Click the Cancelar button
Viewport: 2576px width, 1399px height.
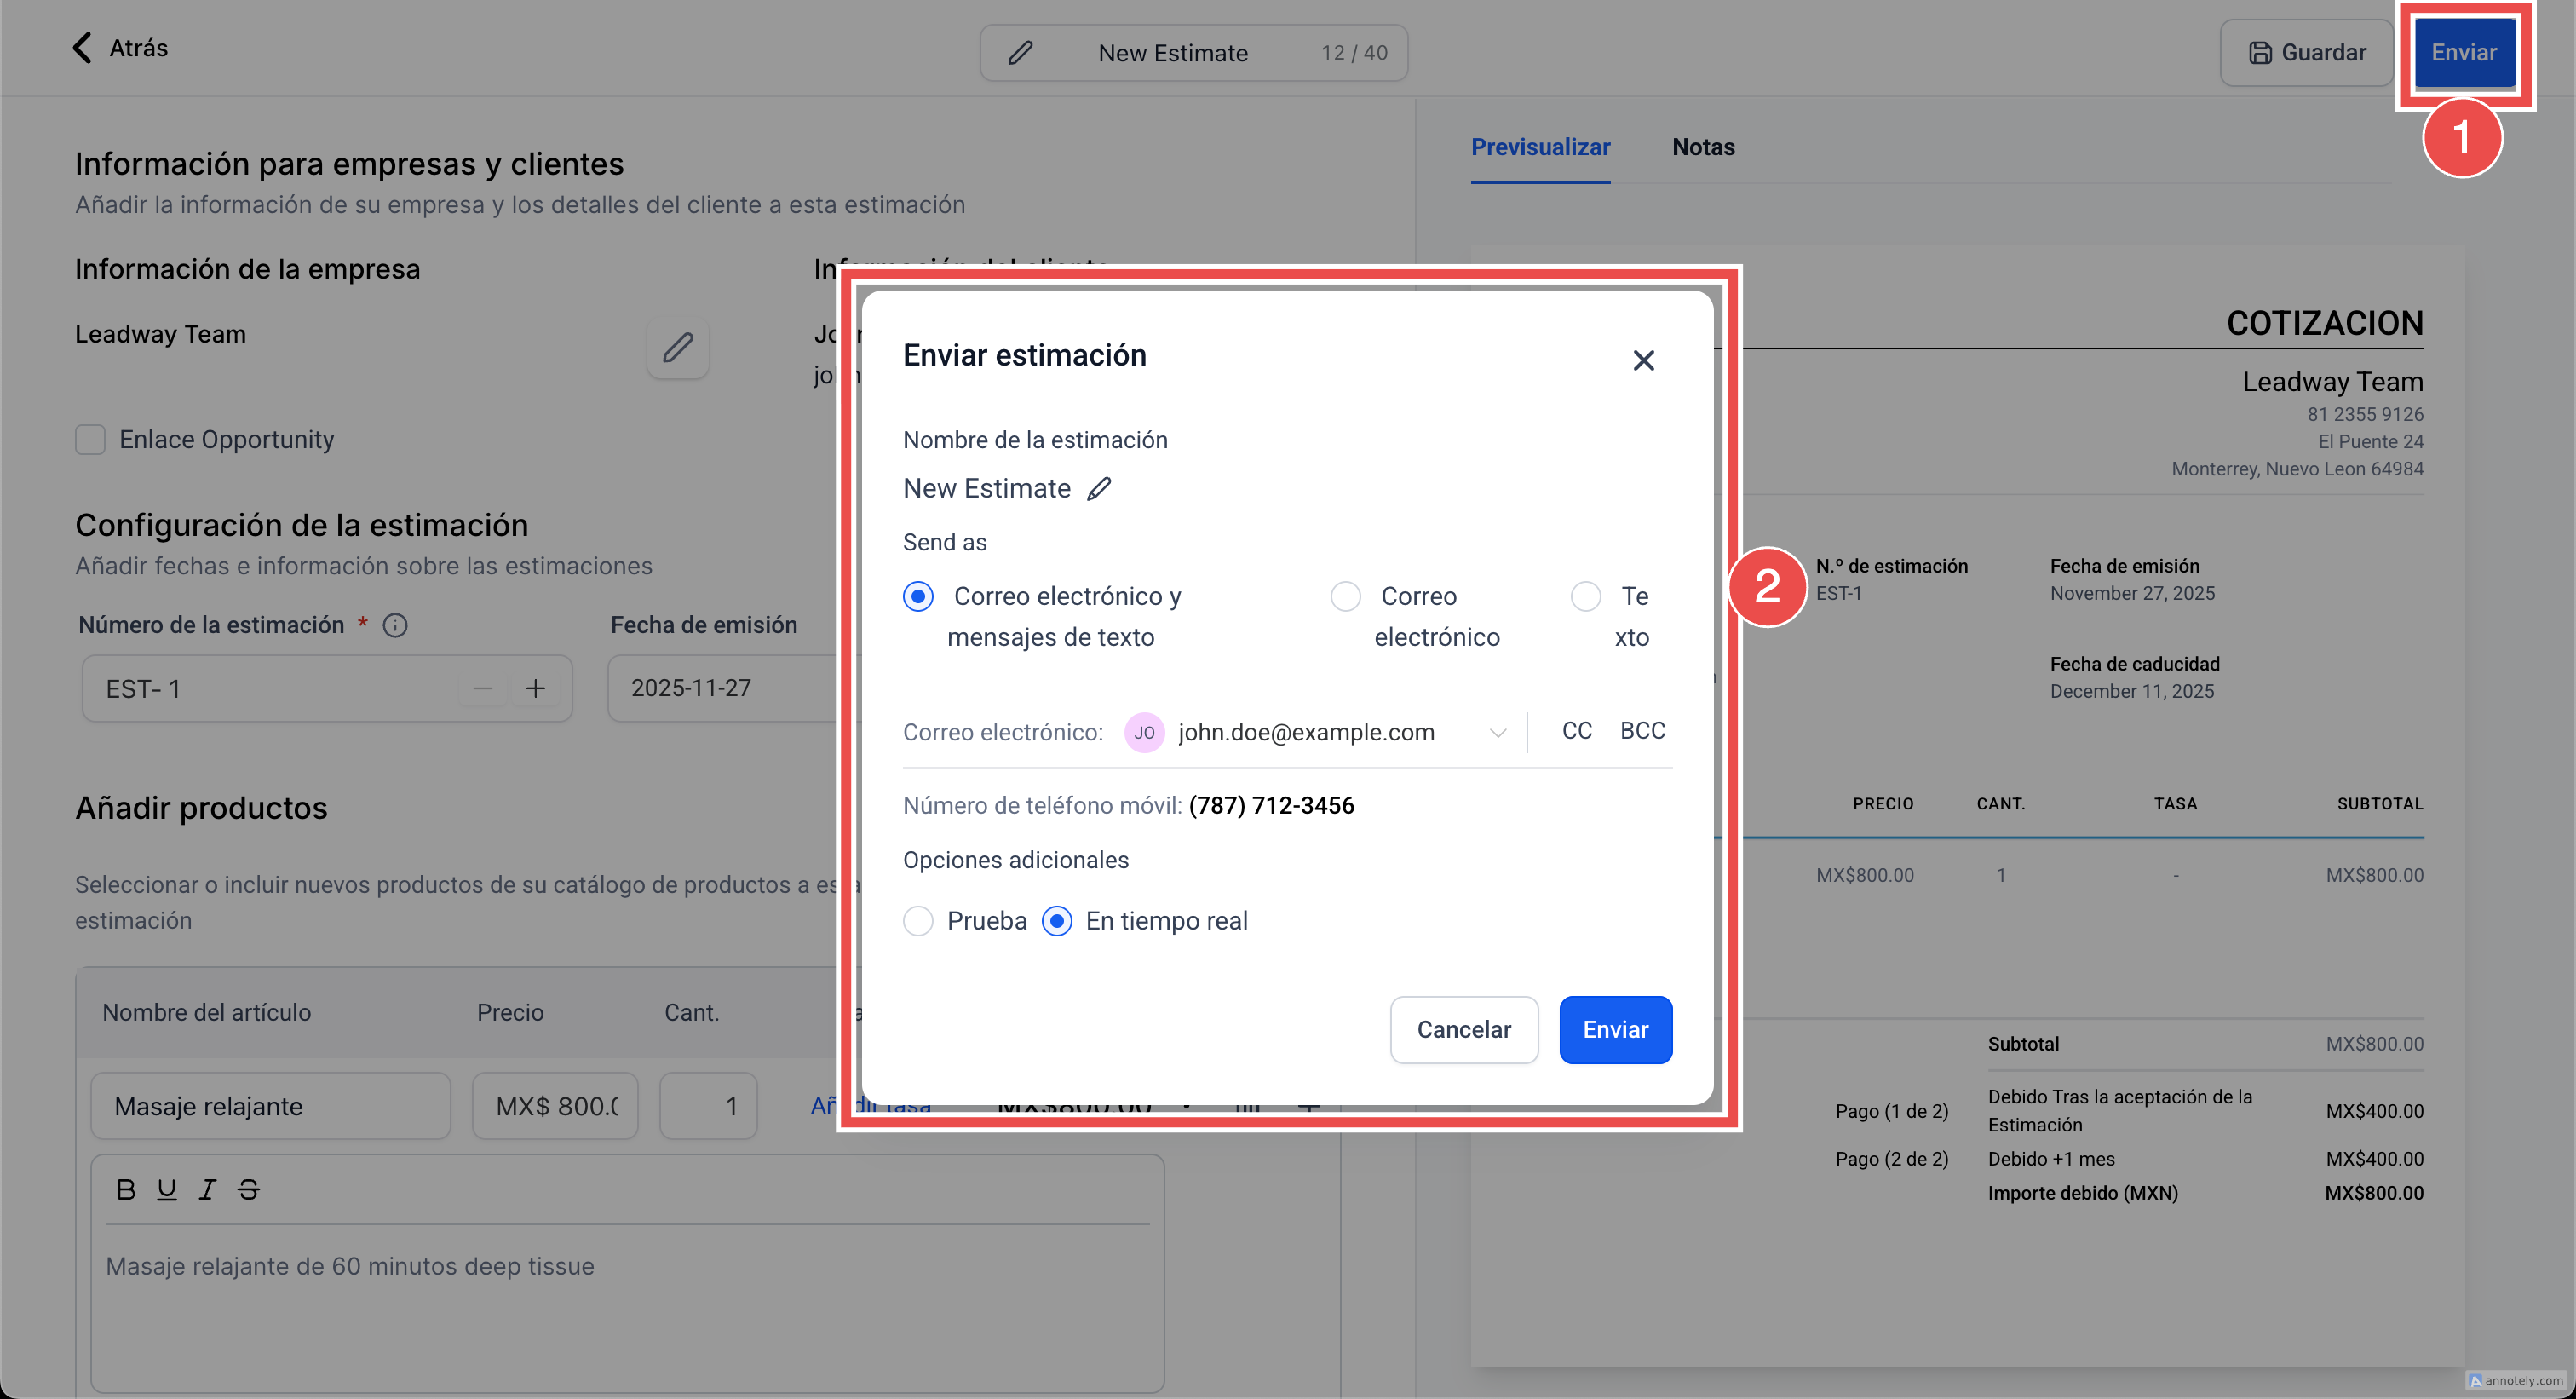point(1463,1029)
